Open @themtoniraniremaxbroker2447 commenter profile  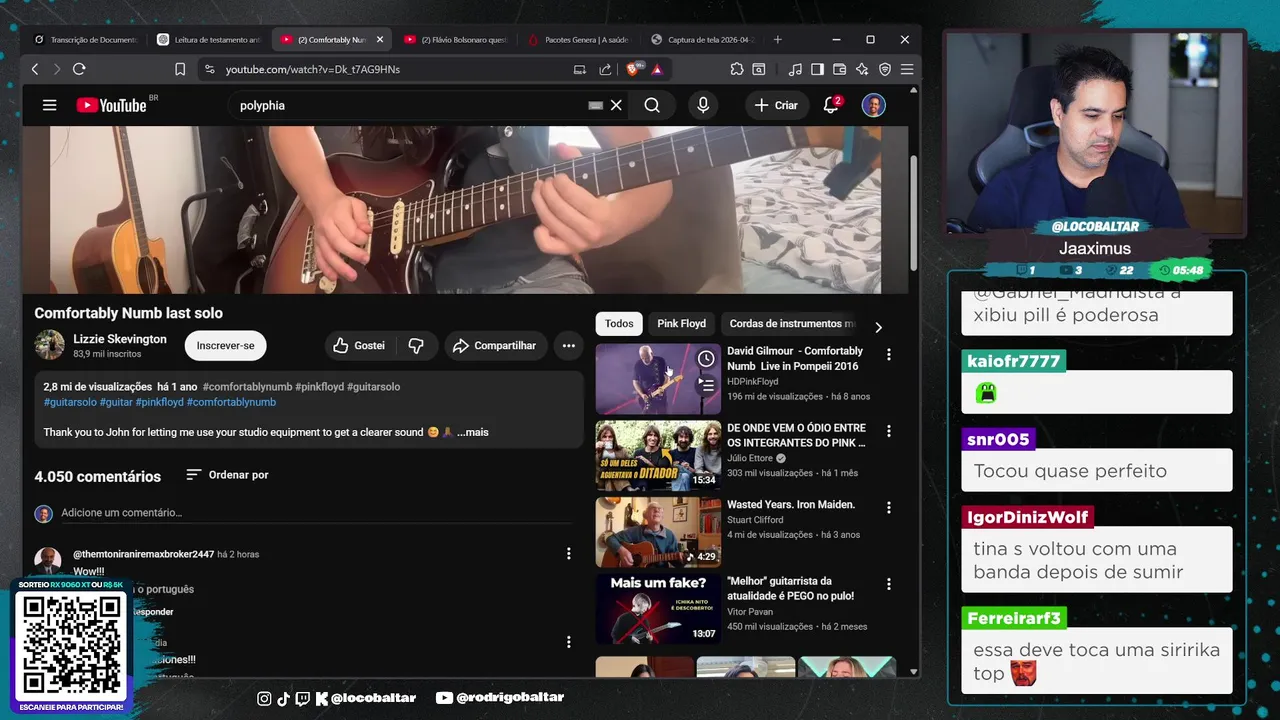pyautogui.click(x=143, y=554)
